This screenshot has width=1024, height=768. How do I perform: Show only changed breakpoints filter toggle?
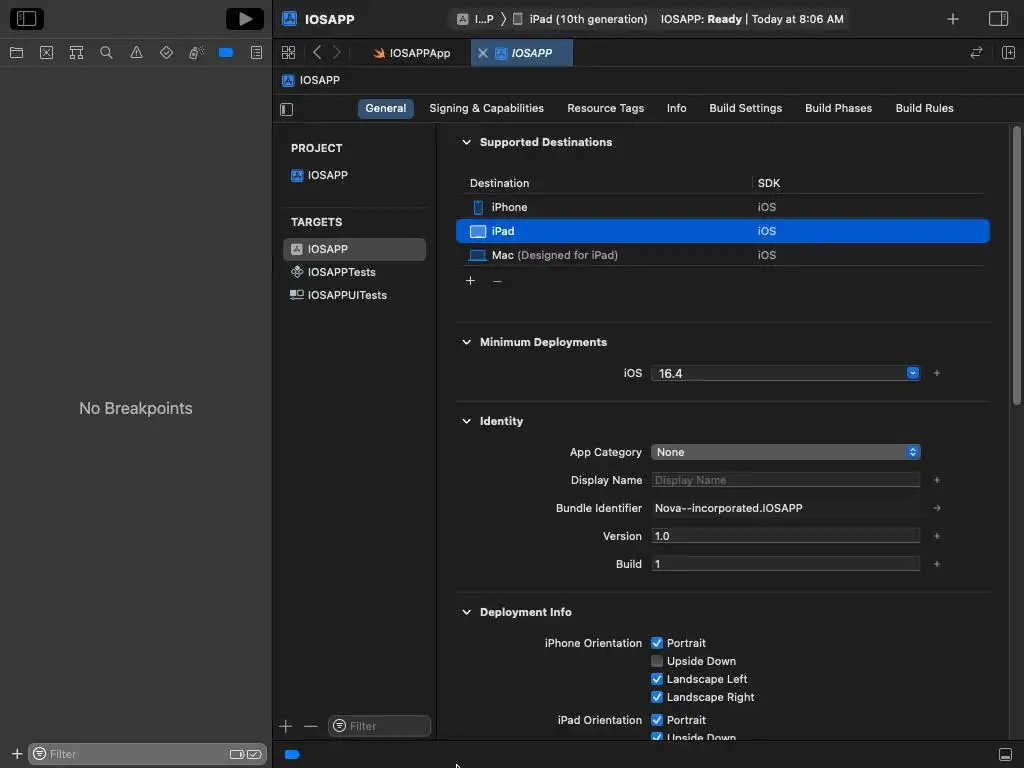(254, 754)
